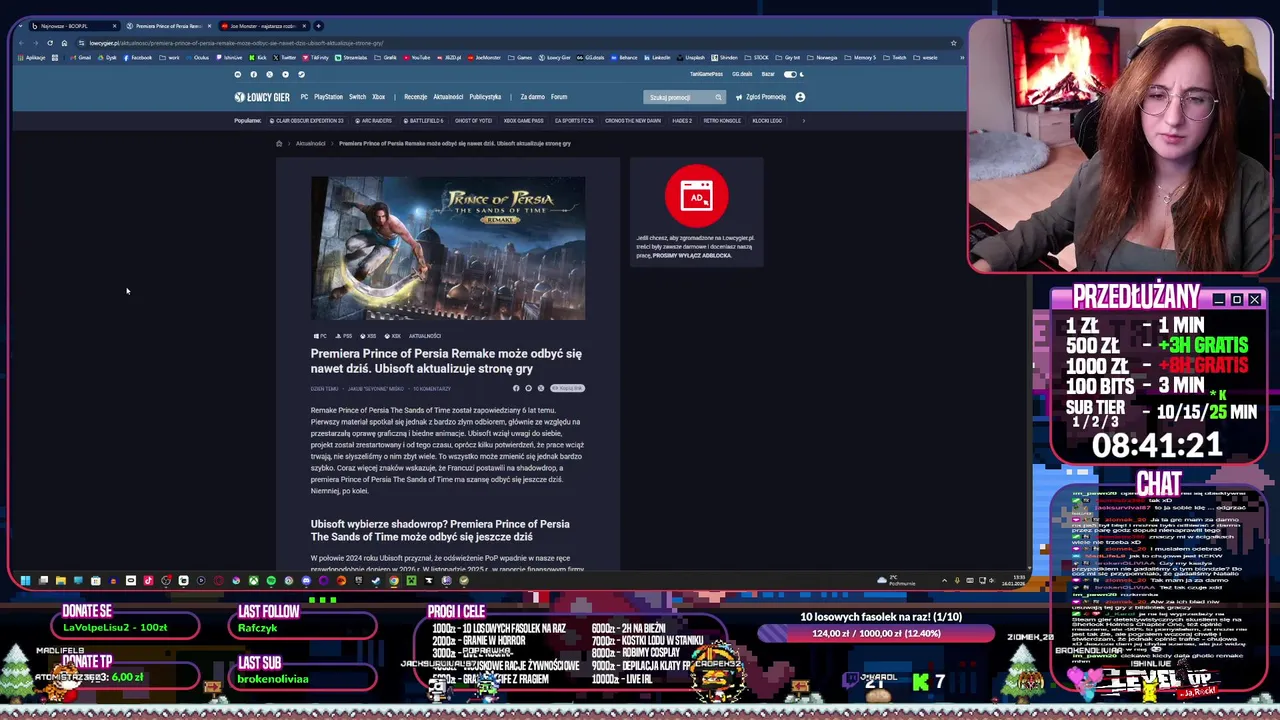The width and height of the screenshot is (1280, 720).
Task: Open the user account profile icon
Action: 800,97
